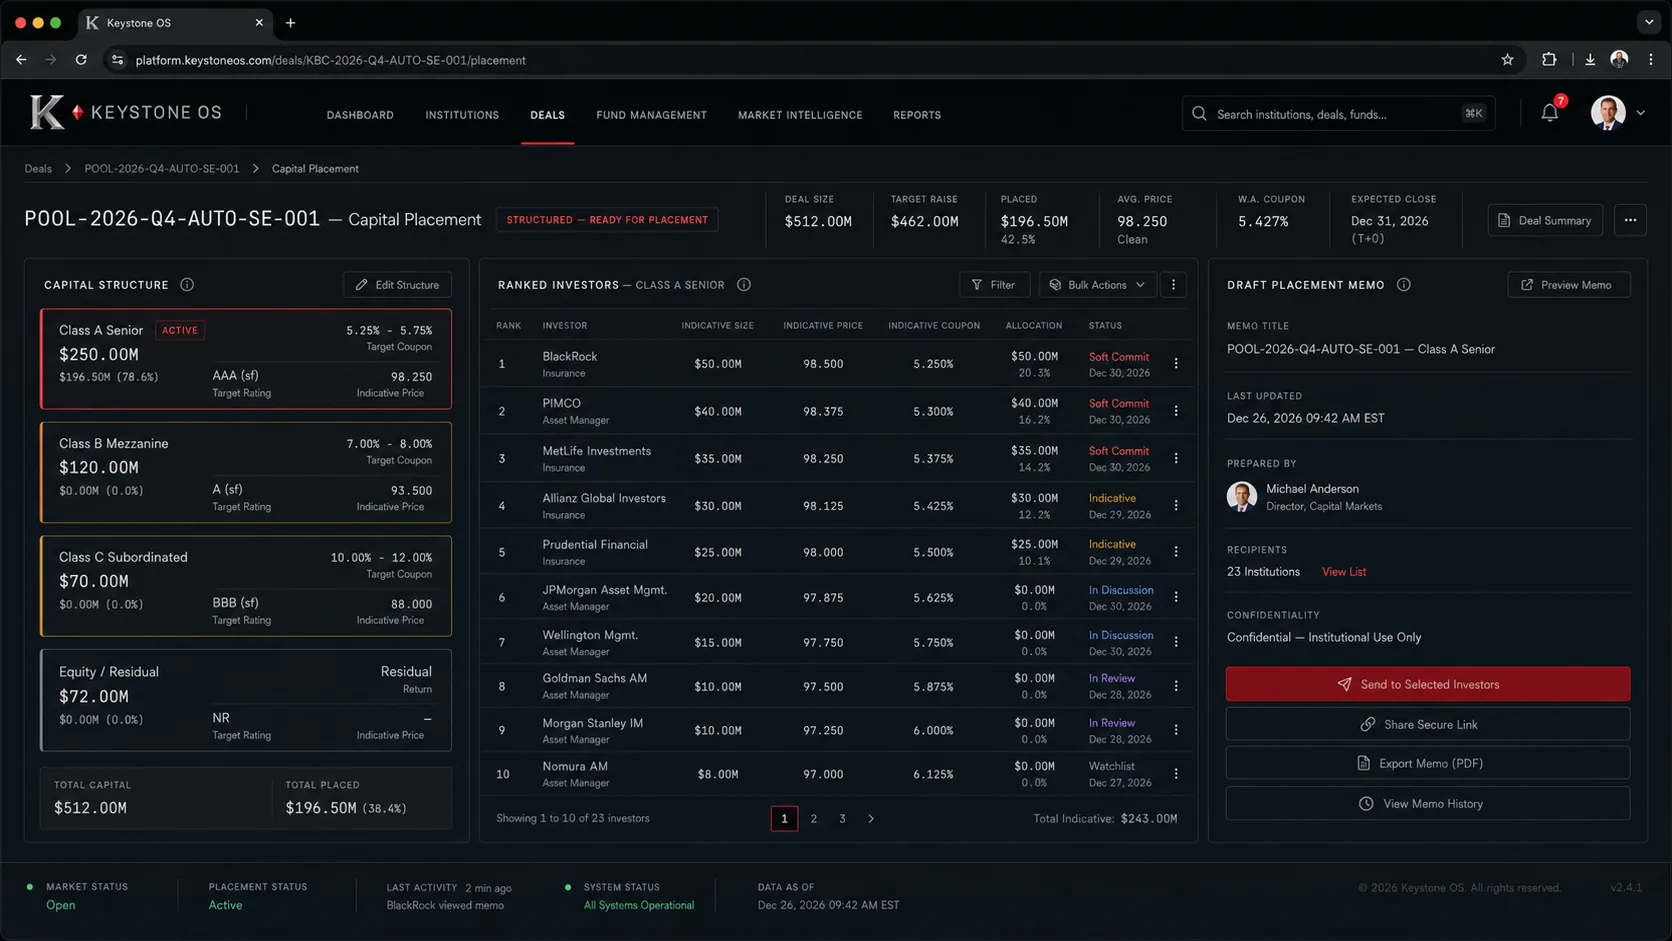Viewport: 1672px width, 941px height.
Task: Click the Ranked Investors info icon
Action: [x=744, y=285]
